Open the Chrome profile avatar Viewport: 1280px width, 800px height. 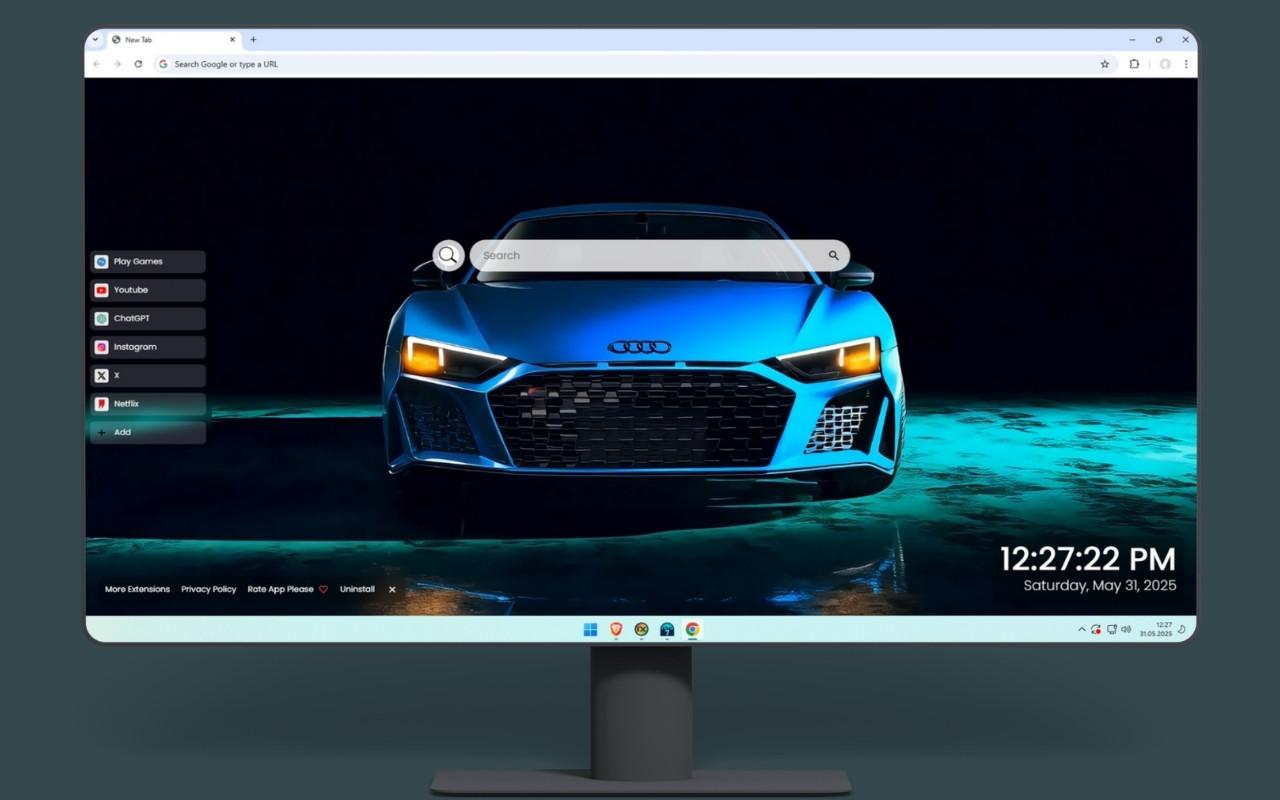(x=1165, y=64)
